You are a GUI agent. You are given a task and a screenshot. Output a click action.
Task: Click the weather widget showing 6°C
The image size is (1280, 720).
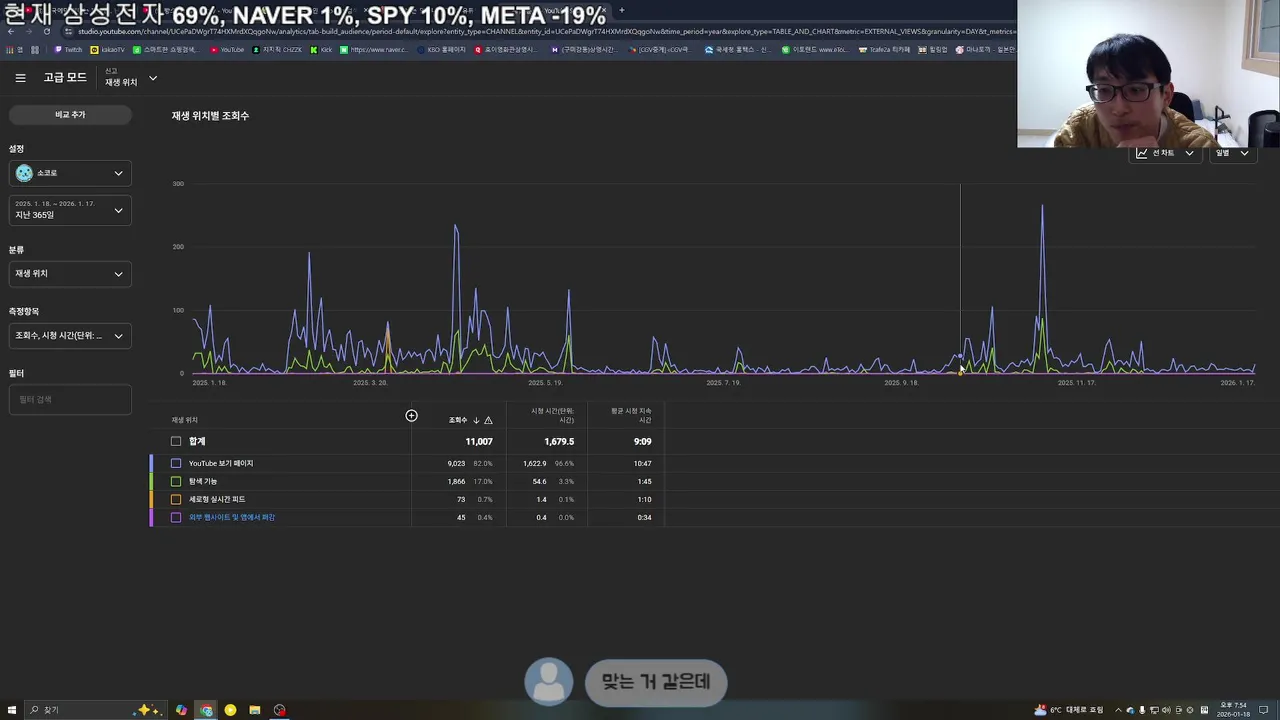pos(1069,710)
